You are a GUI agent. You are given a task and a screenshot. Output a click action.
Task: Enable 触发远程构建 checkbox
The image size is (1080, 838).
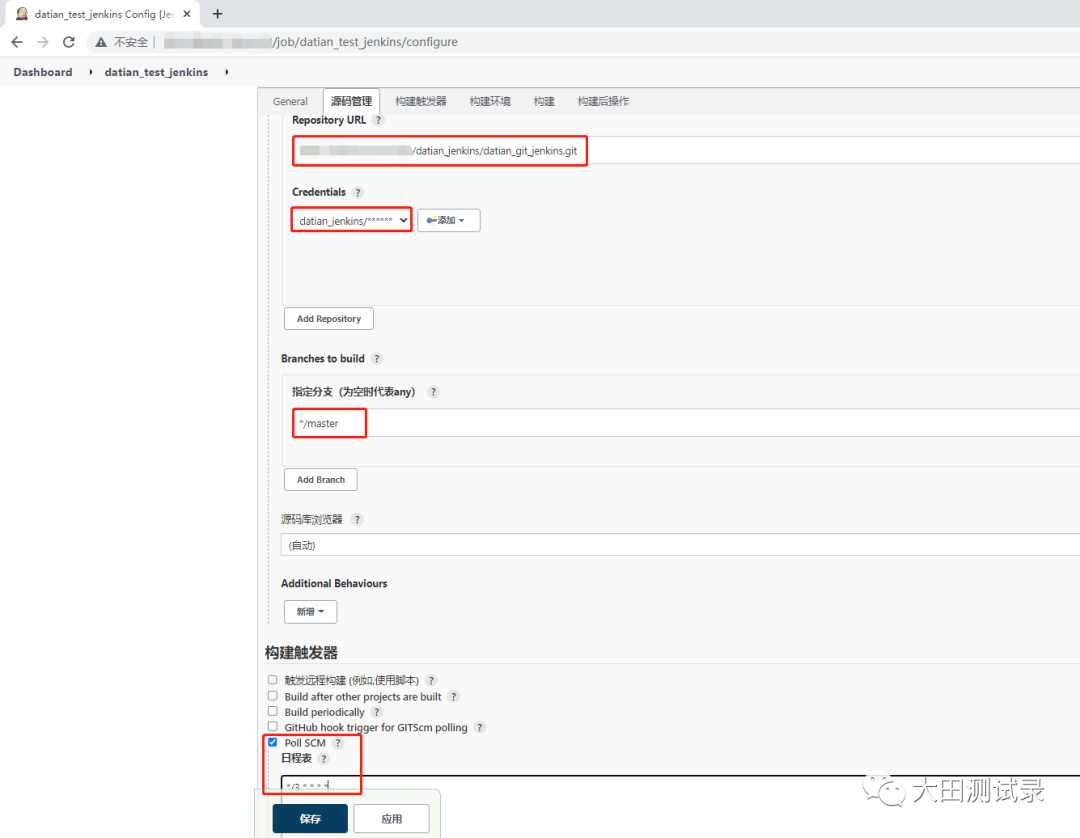point(273,680)
